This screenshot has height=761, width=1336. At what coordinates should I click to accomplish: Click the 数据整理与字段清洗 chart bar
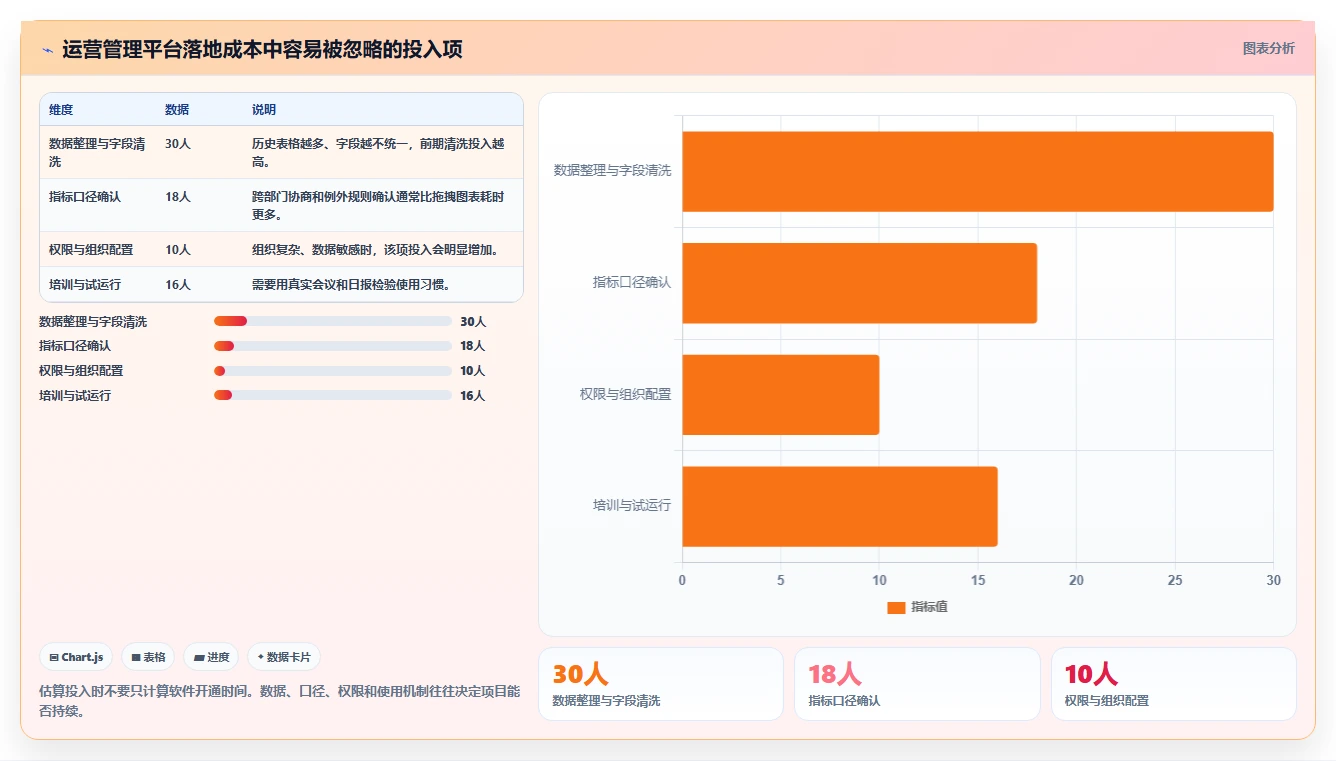click(978, 171)
